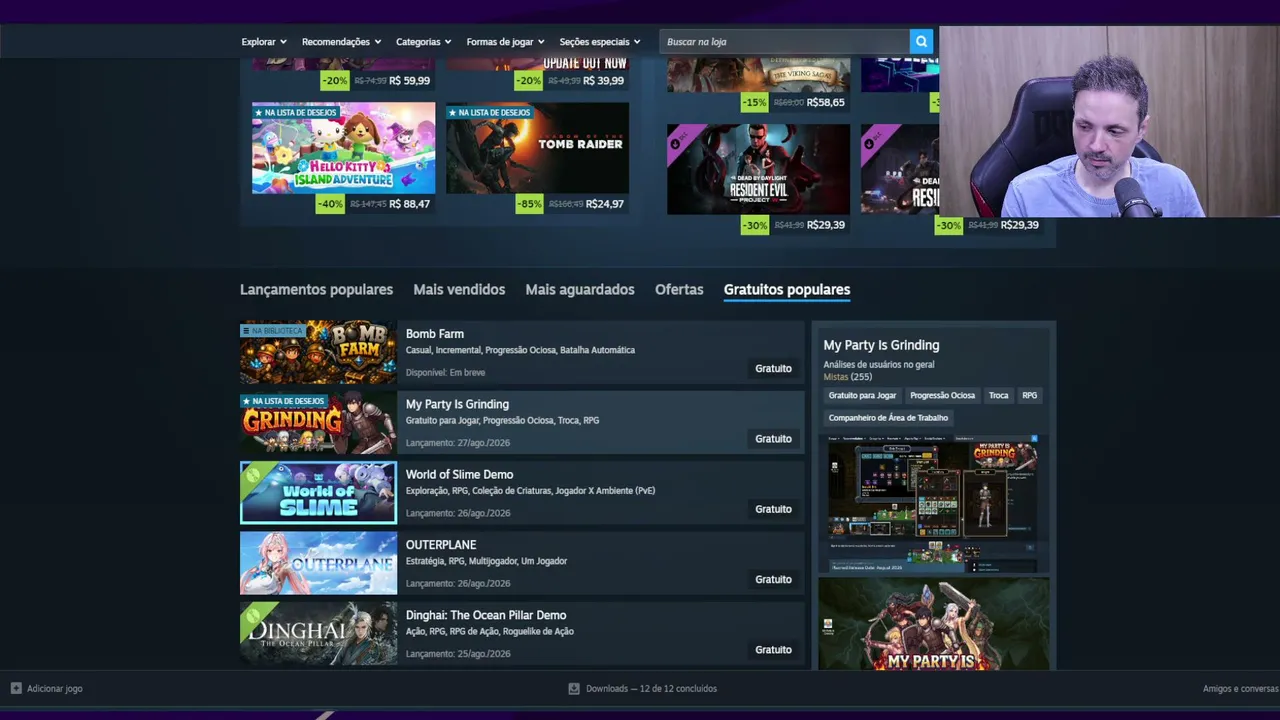
Task: Click the R$ 59,99 price
Action: coord(410,81)
